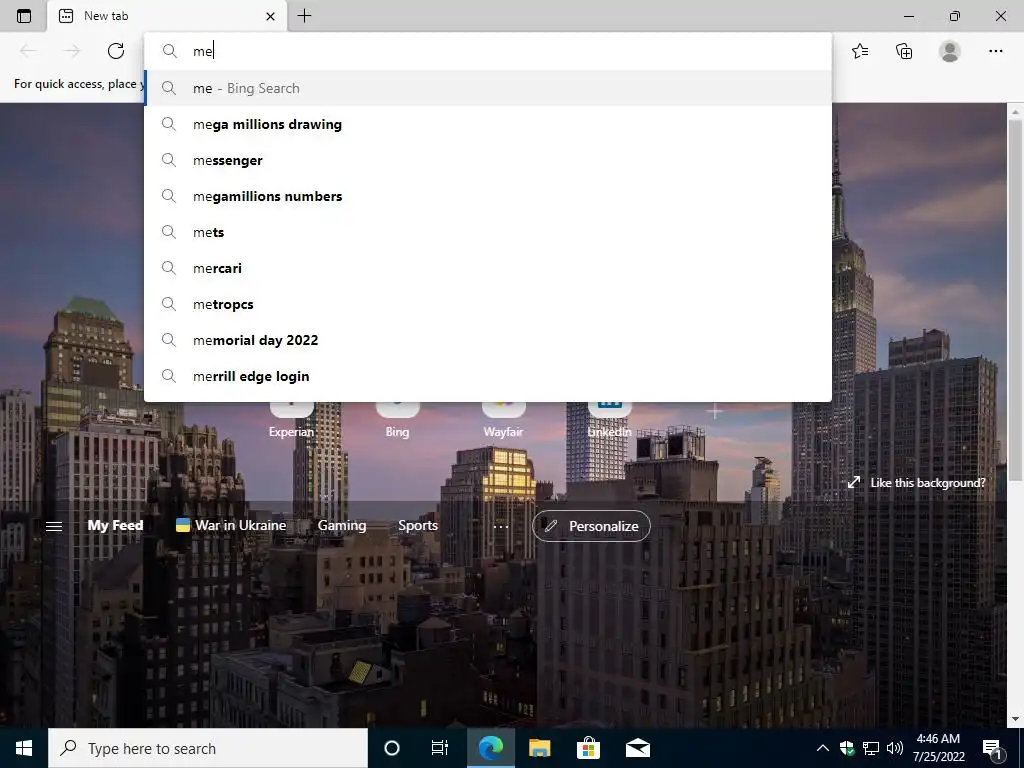Screen dimensions: 1024x768
Task: Open the Wayfair quick link
Action: (504, 420)
